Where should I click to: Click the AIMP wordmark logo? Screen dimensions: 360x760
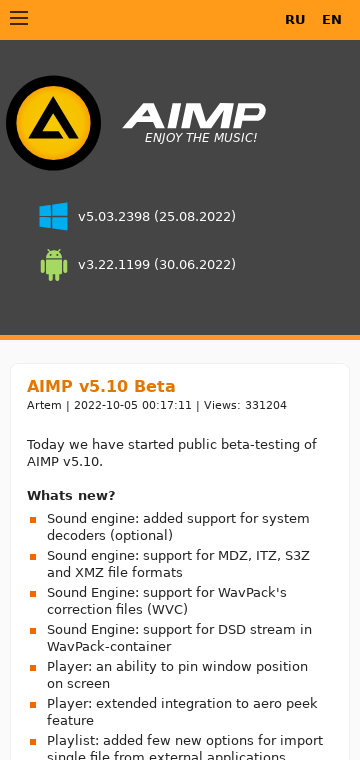[194, 115]
